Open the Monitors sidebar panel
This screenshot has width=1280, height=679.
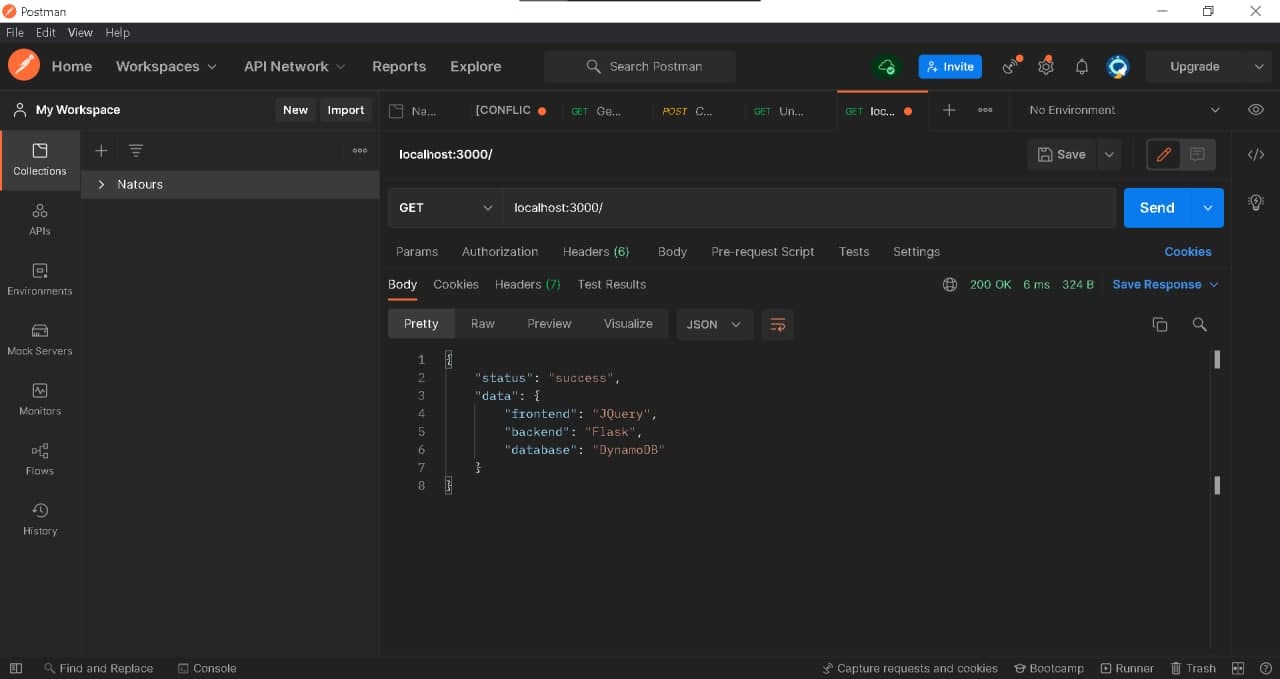pos(40,400)
